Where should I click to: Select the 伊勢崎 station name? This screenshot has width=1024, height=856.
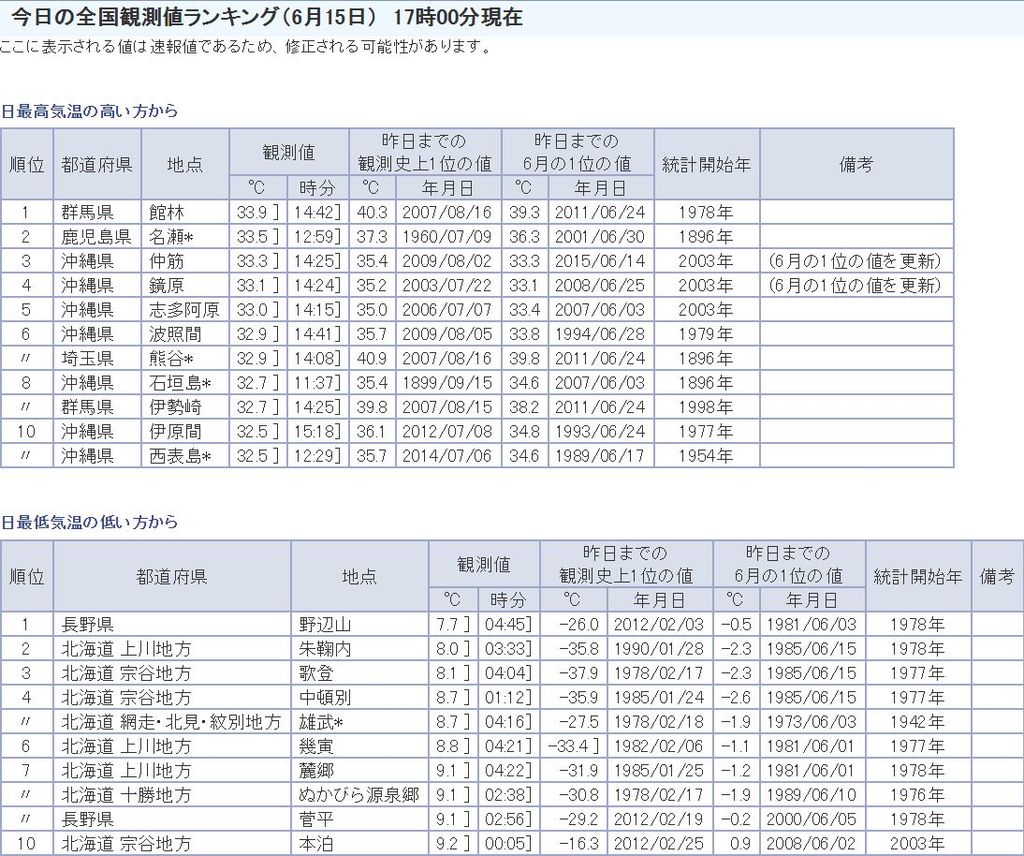tap(175, 407)
